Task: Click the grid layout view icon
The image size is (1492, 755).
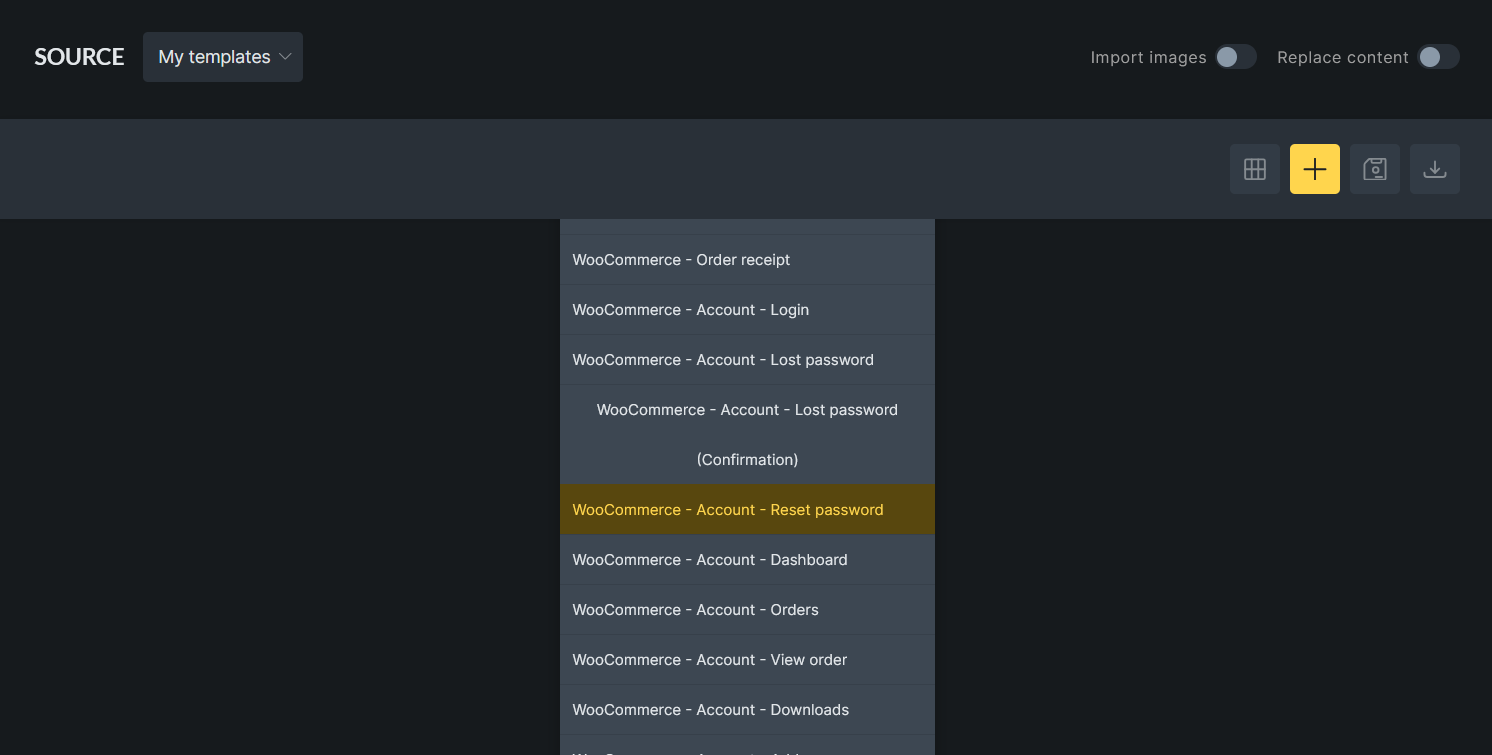Action: click(1254, 169)
